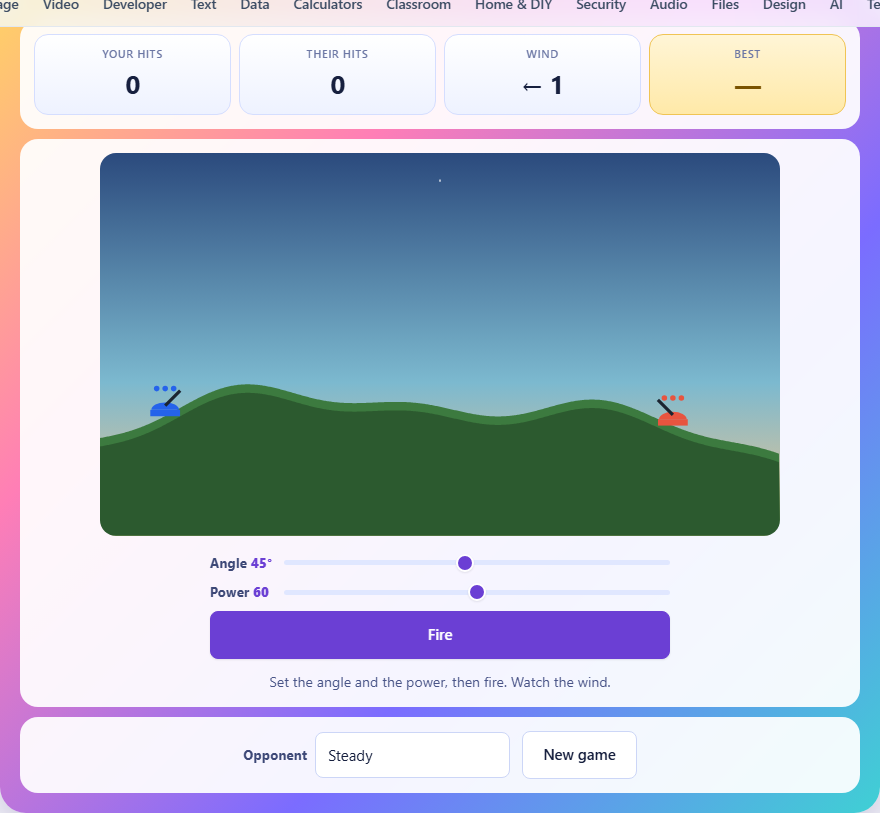Open the Developer category menu
The image size is (880, 813).
[x=135, y=6]
